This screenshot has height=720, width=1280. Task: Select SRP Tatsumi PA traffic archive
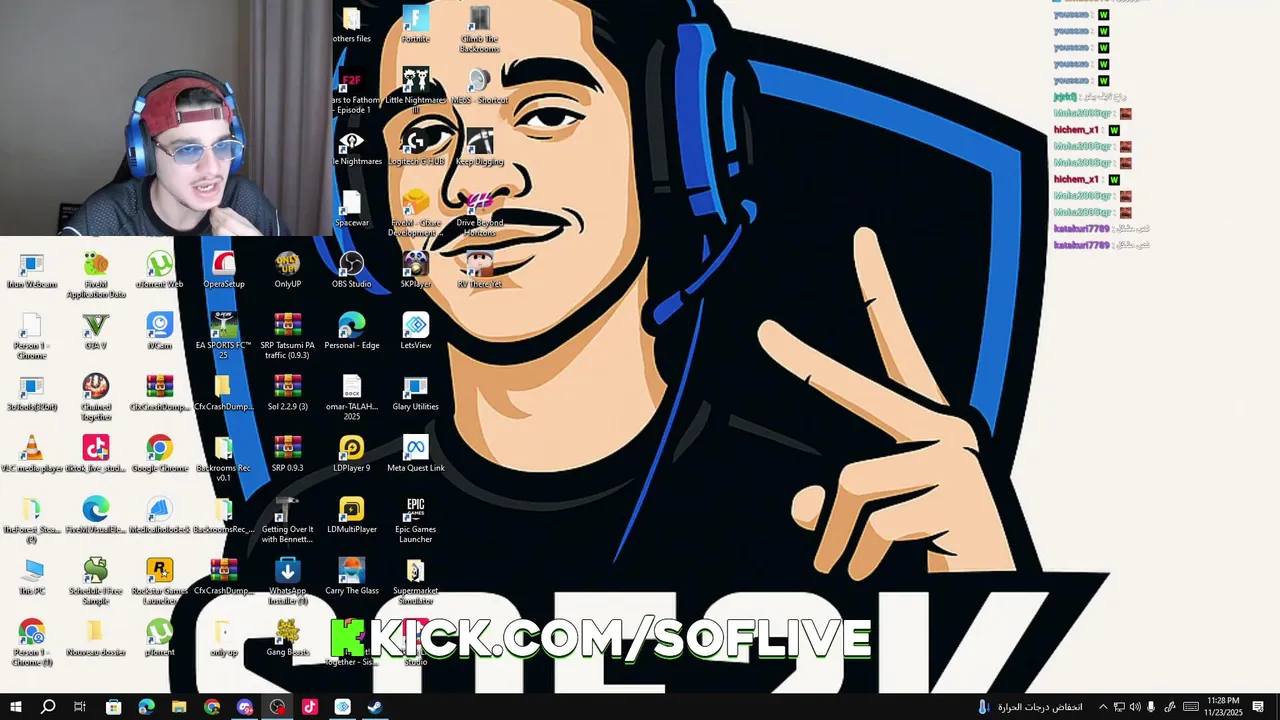tap(288, 336)
